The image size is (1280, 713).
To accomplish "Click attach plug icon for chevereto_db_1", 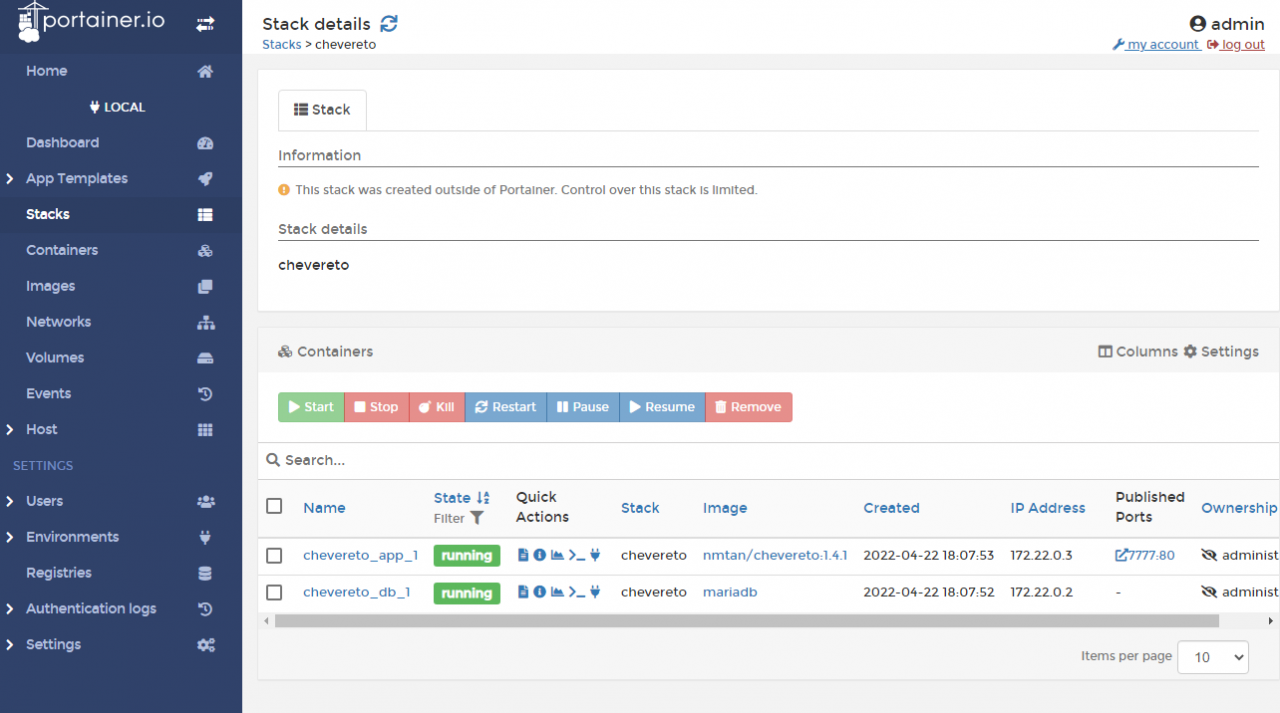I will 595,592.
